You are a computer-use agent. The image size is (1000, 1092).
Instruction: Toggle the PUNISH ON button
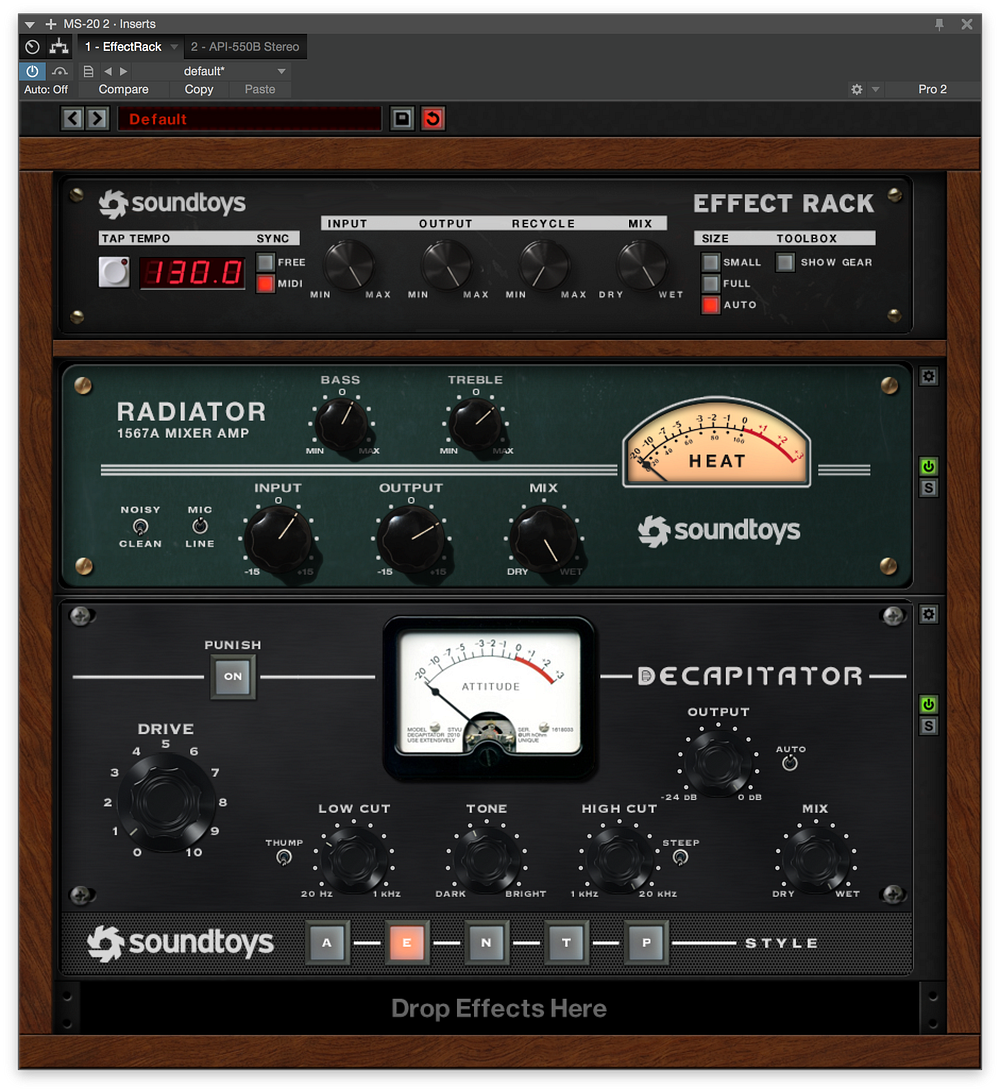[233, 676]
